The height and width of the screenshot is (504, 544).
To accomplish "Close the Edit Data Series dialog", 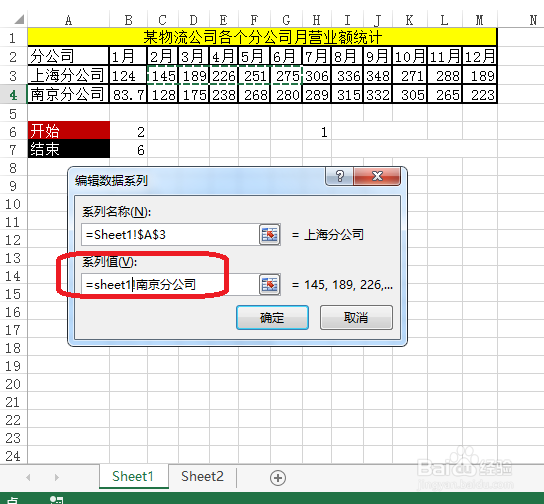I will (x=377, y=176).
